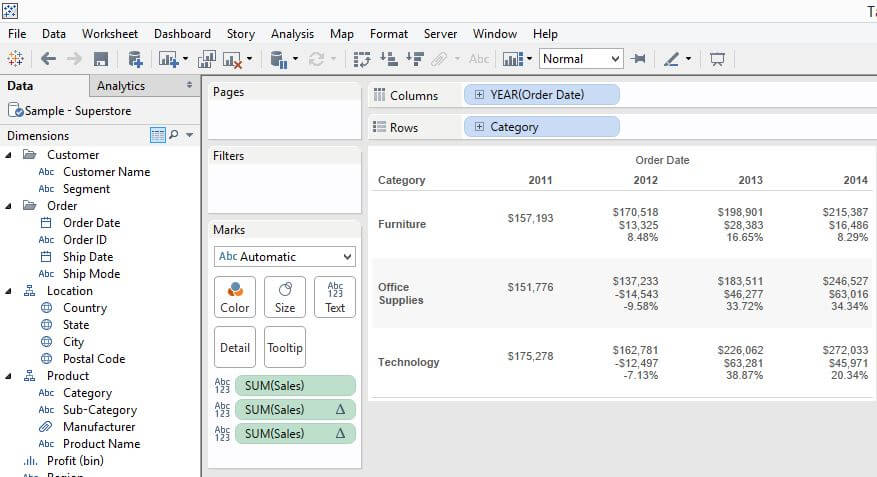The height and width of the screenshot is (477, 877).
Task: Click the Sample - Superstore data source icon
Action: click(15, 110)
